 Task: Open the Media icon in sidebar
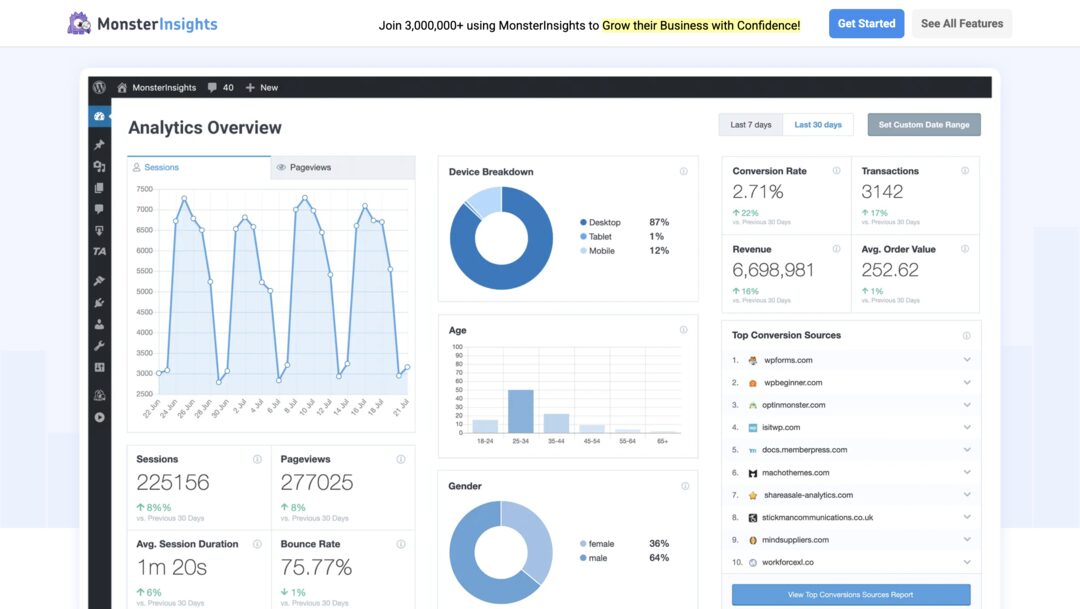coord(99,166)
